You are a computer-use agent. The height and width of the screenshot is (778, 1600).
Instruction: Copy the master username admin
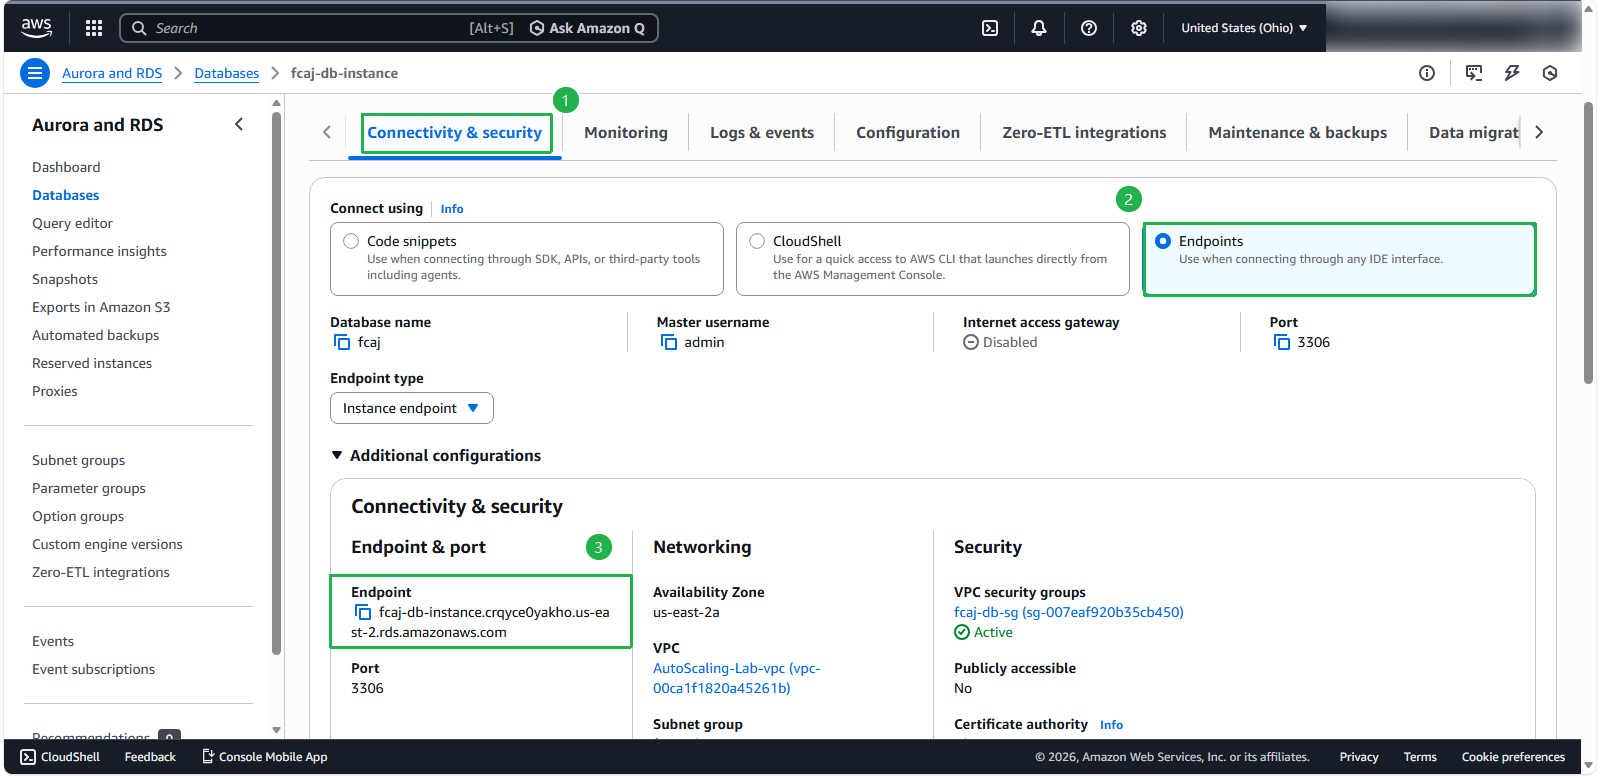point(669,342)
